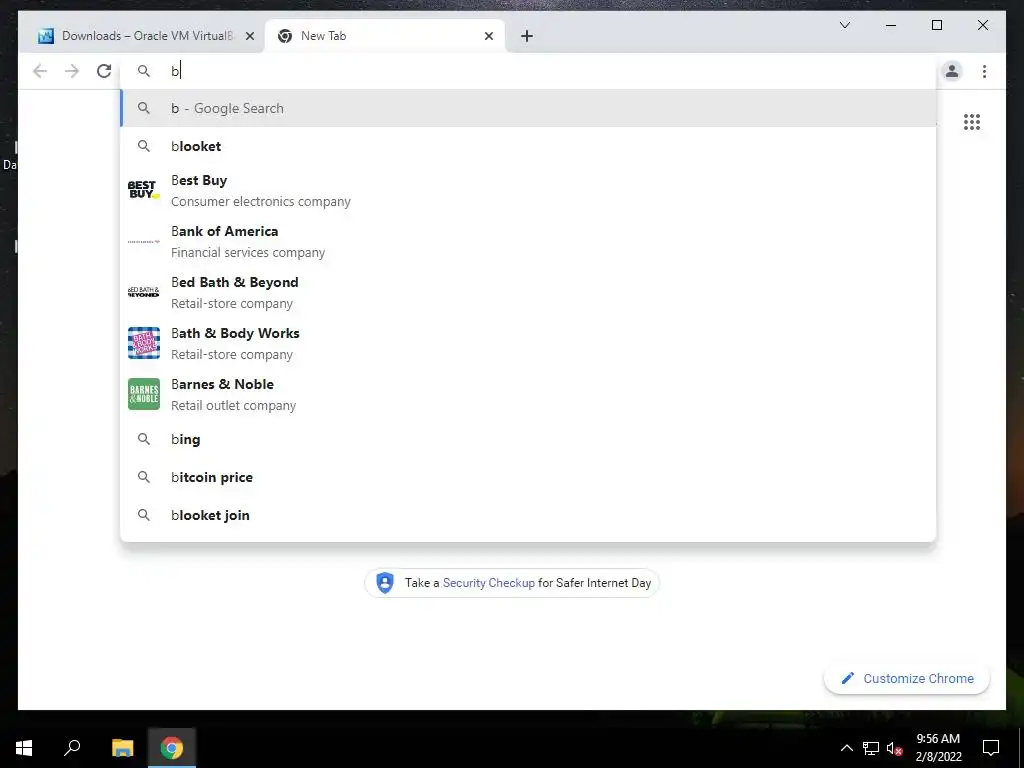The height and width of the screenshot is (768, 1024).
Task: Click the Chrome taskbar icon
Action: pos(172,748)
